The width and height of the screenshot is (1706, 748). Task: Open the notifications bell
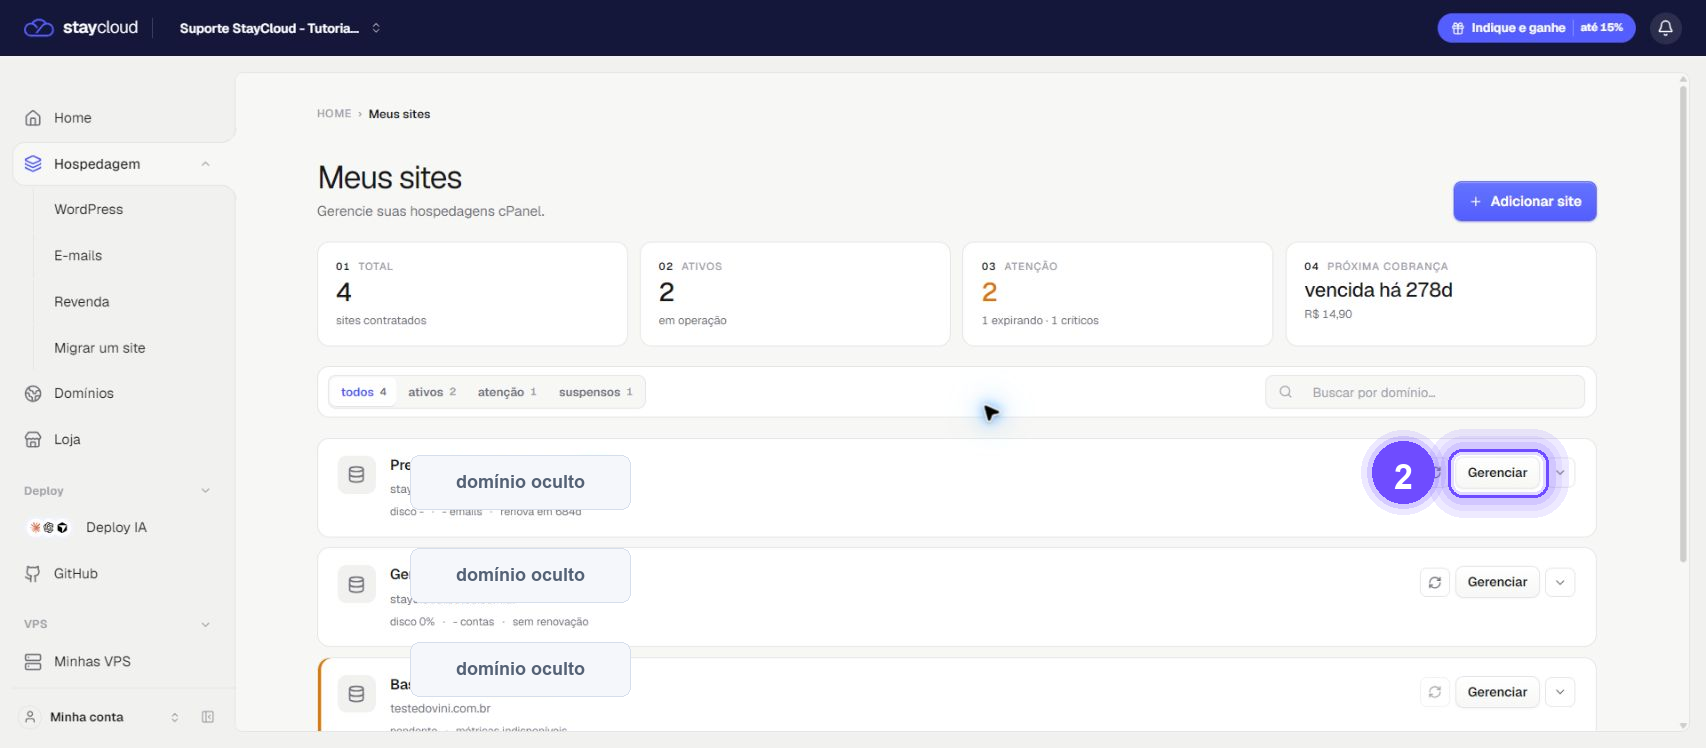click(1665, 28)
